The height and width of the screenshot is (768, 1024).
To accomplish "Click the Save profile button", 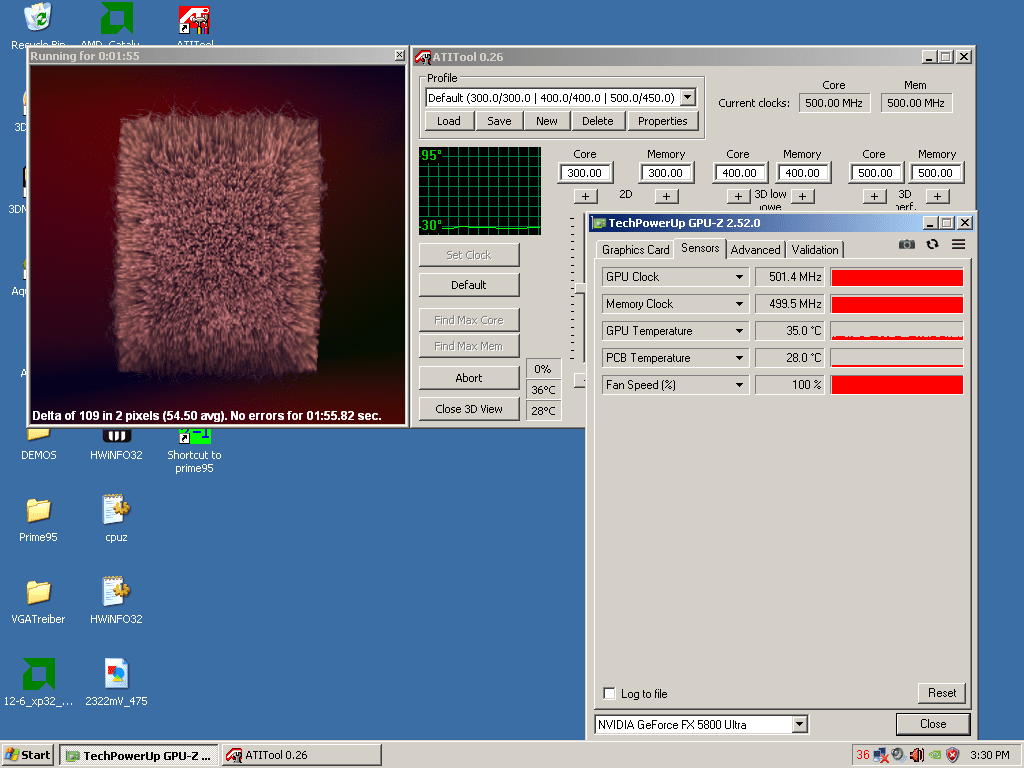I will (499, 121).
